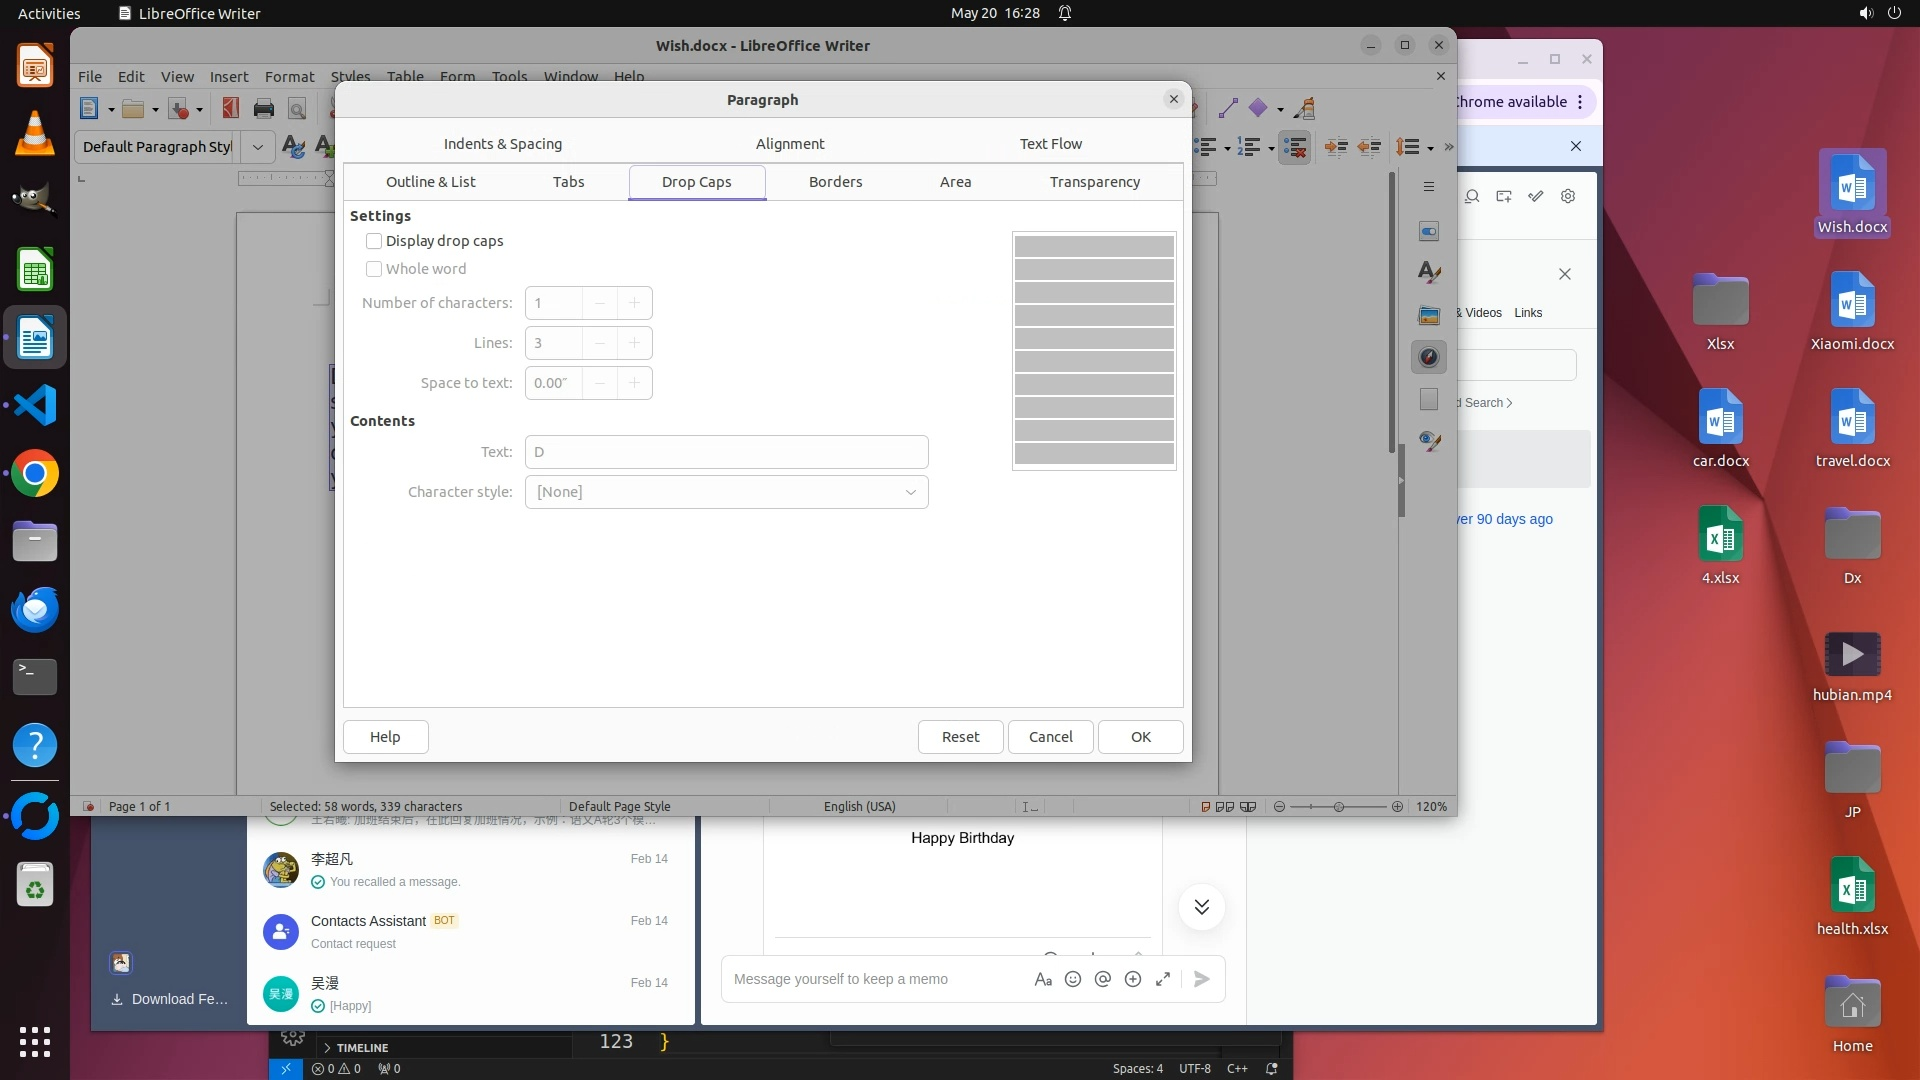
Task: Toggle the Whole word checkbox
Action: pos(374,269)
